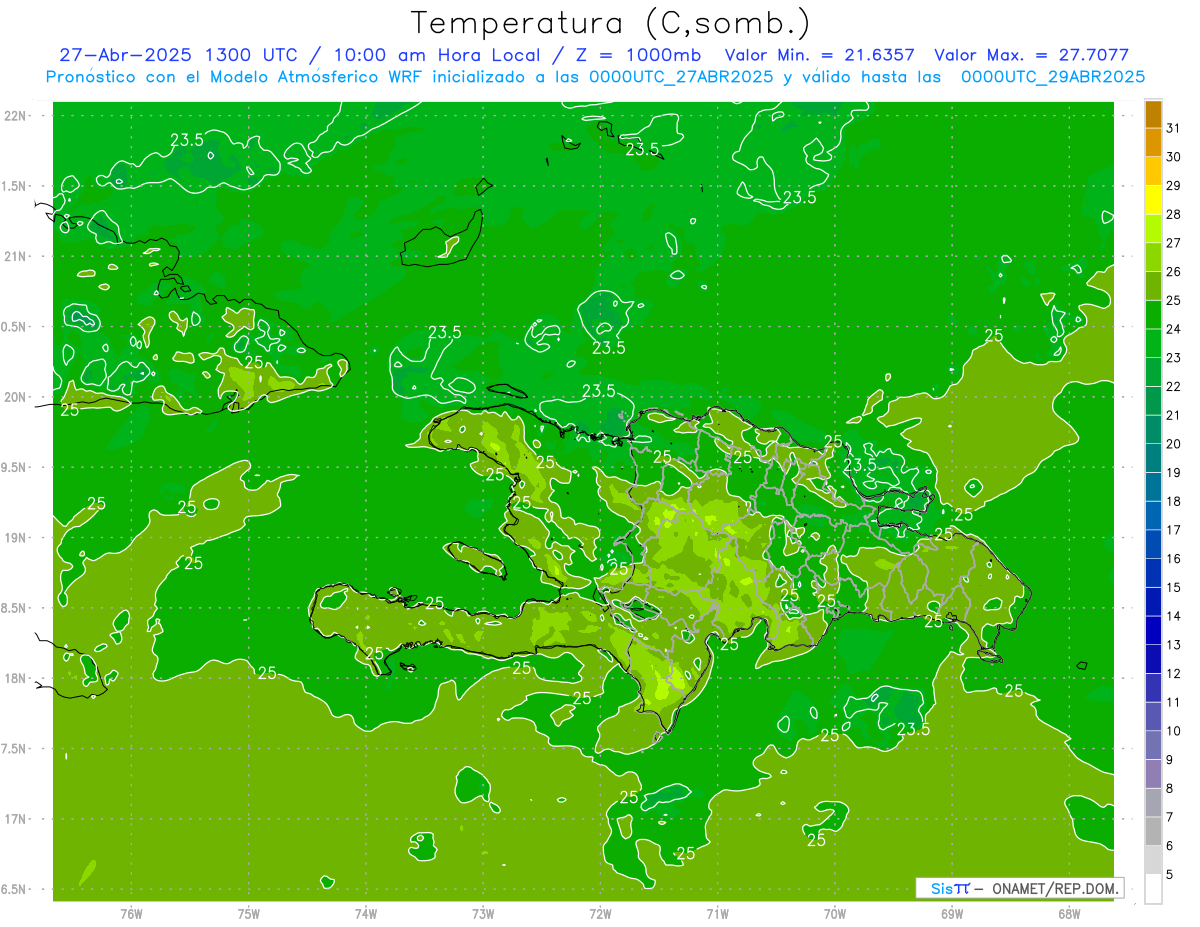Click the '75W' longitude axis label

pos(249,913)
